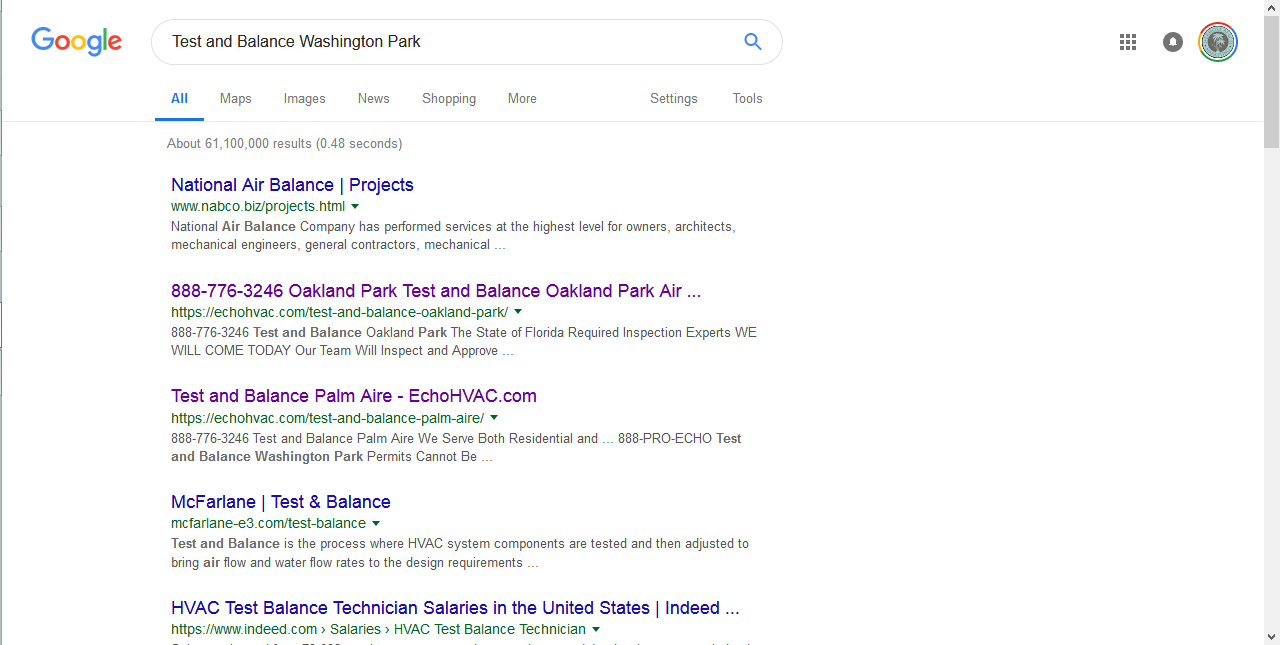Viewport: 1280px width, 645px height.
Task: Click the blue search magnifier icon
Action: click(x=753, y=42)
